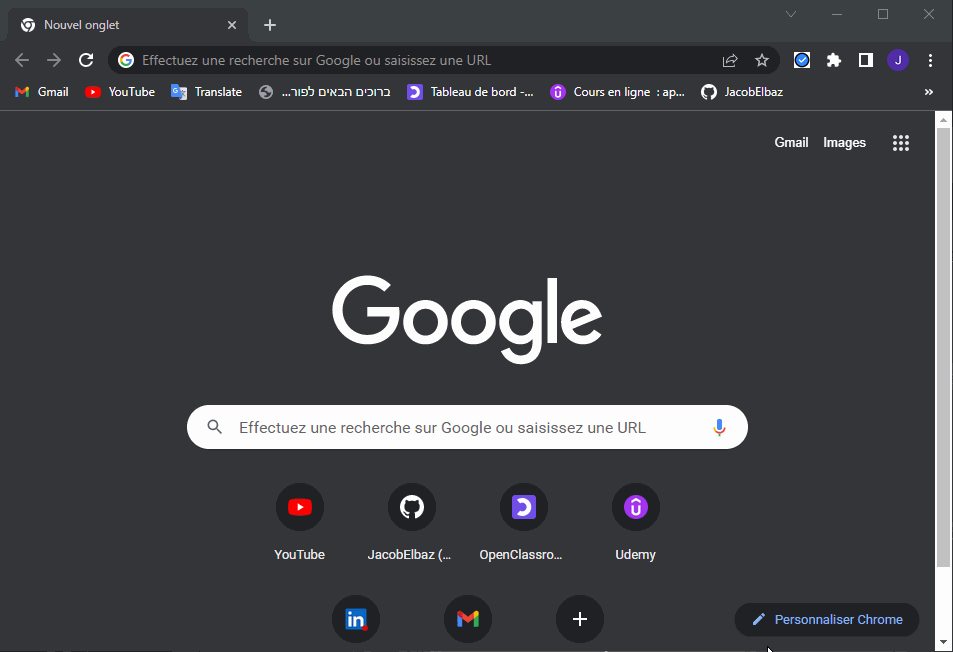The image size is (953, 652).
Task: Open the YouTube bookmark in bookmarks bar
Action: point(120,92)
